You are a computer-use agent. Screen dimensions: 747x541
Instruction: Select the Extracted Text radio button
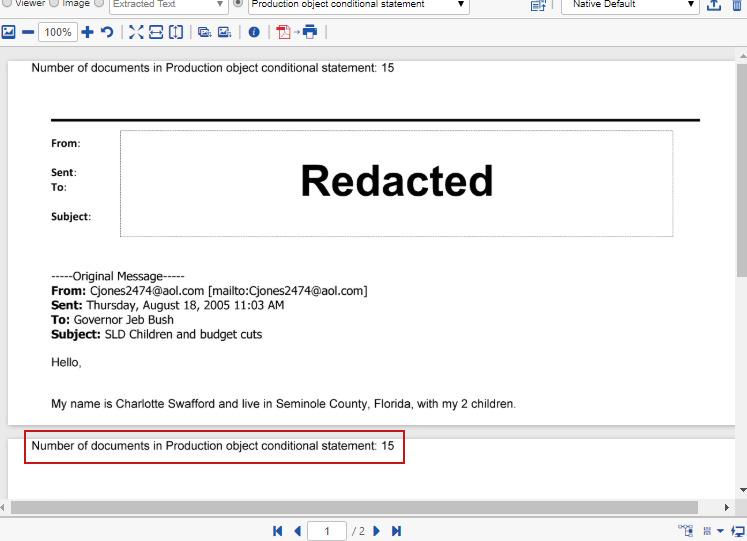(99, 3)
